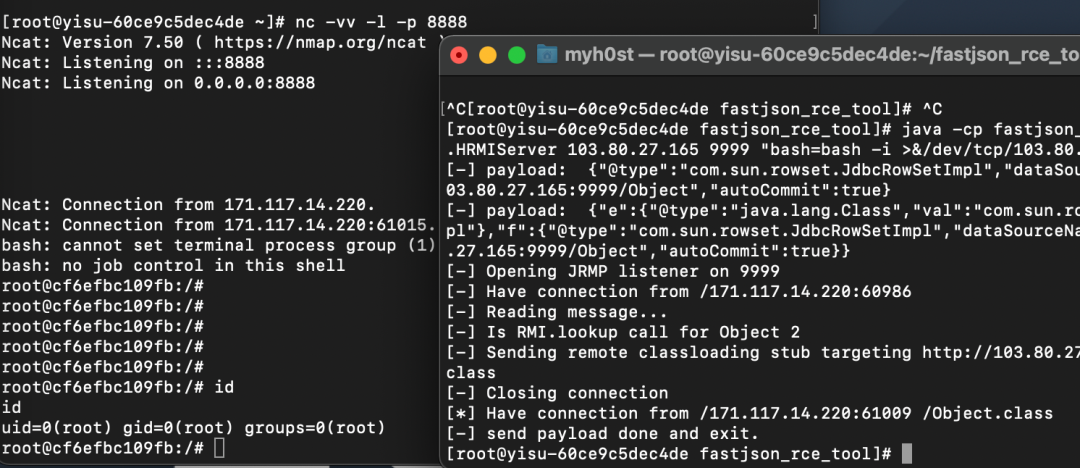The image size is (1080, 468).
Task: Click 'Sending remote classloading stub targeting' line
Action: (x=762, y=352)
